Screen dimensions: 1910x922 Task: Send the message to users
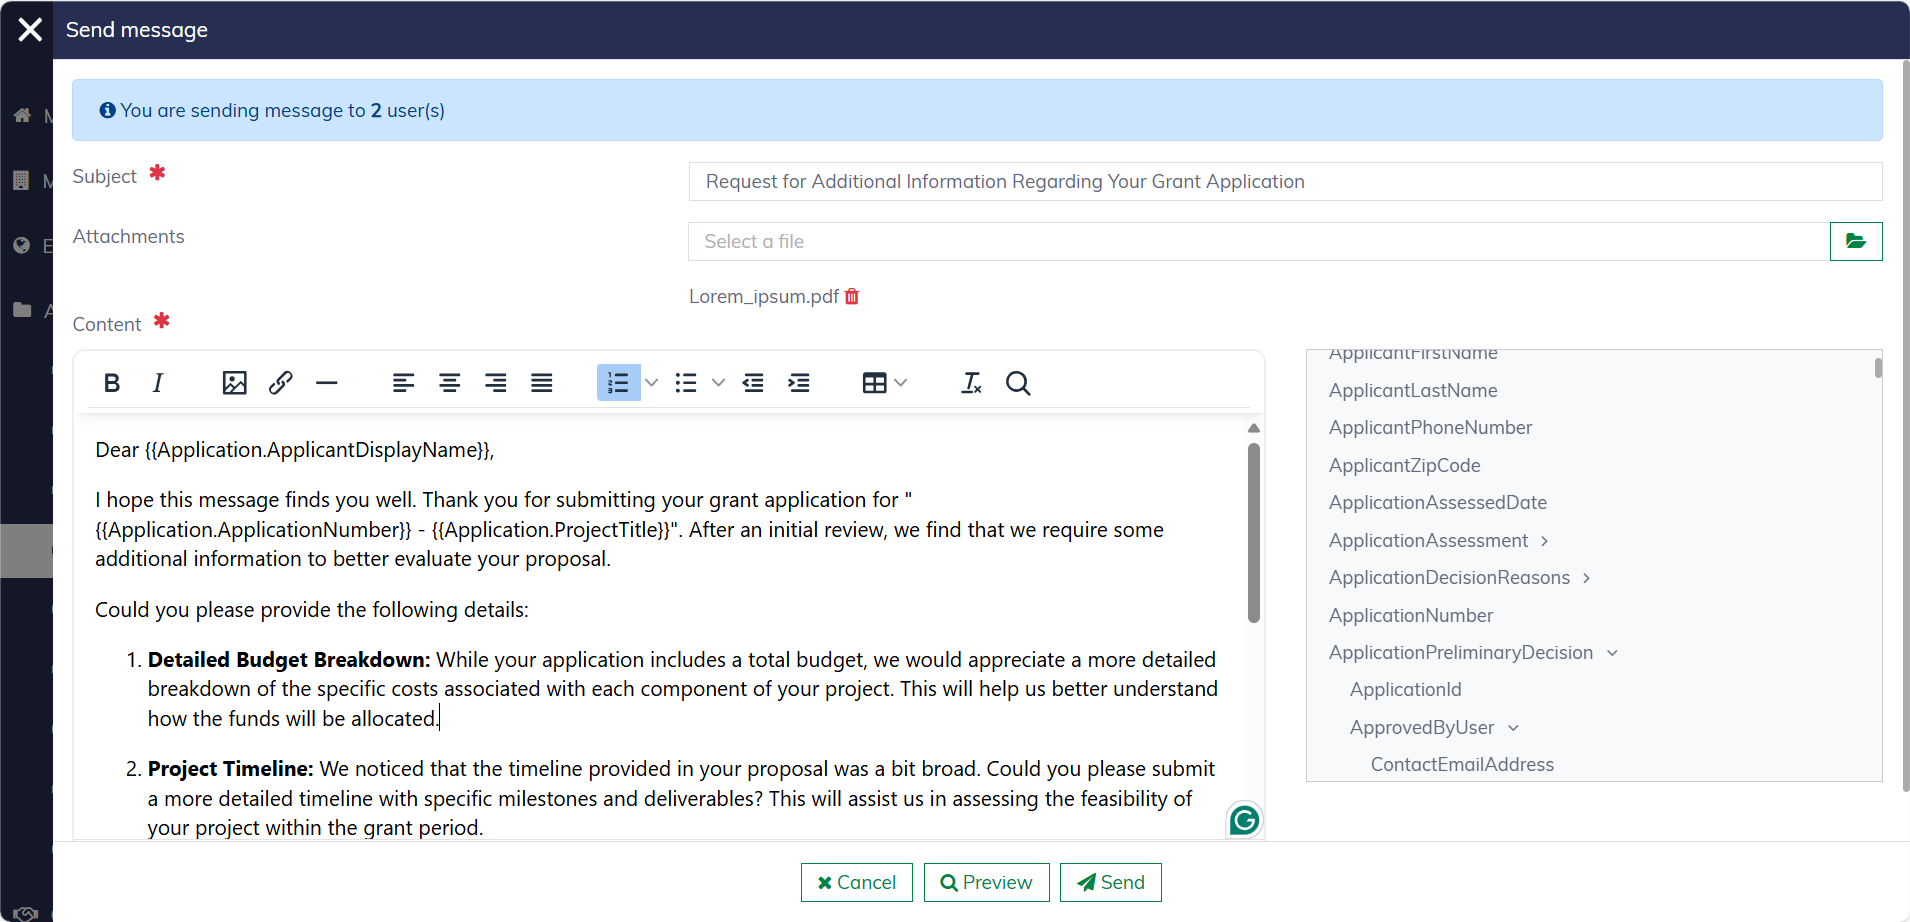click(x=1110, y=882)
